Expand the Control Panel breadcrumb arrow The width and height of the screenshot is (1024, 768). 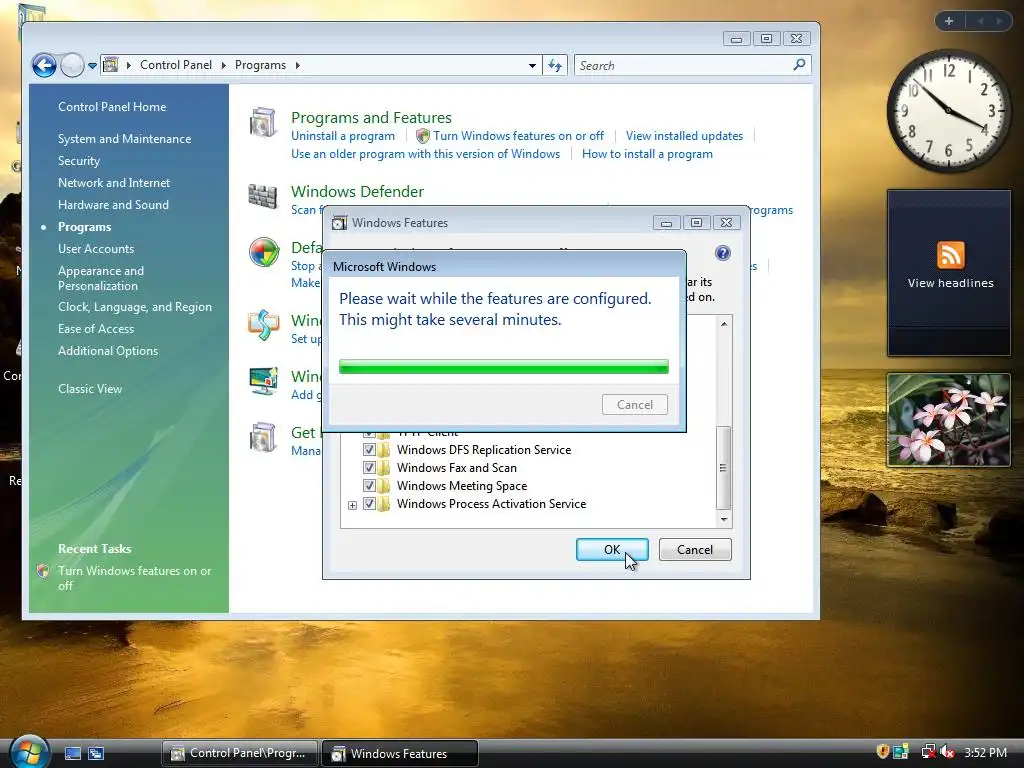point(224,65)
